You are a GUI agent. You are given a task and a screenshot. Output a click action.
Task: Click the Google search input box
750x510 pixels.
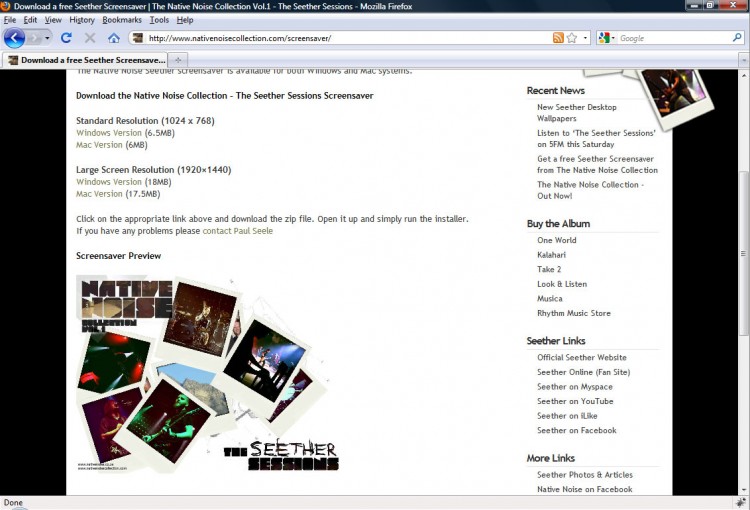[674, 38]
